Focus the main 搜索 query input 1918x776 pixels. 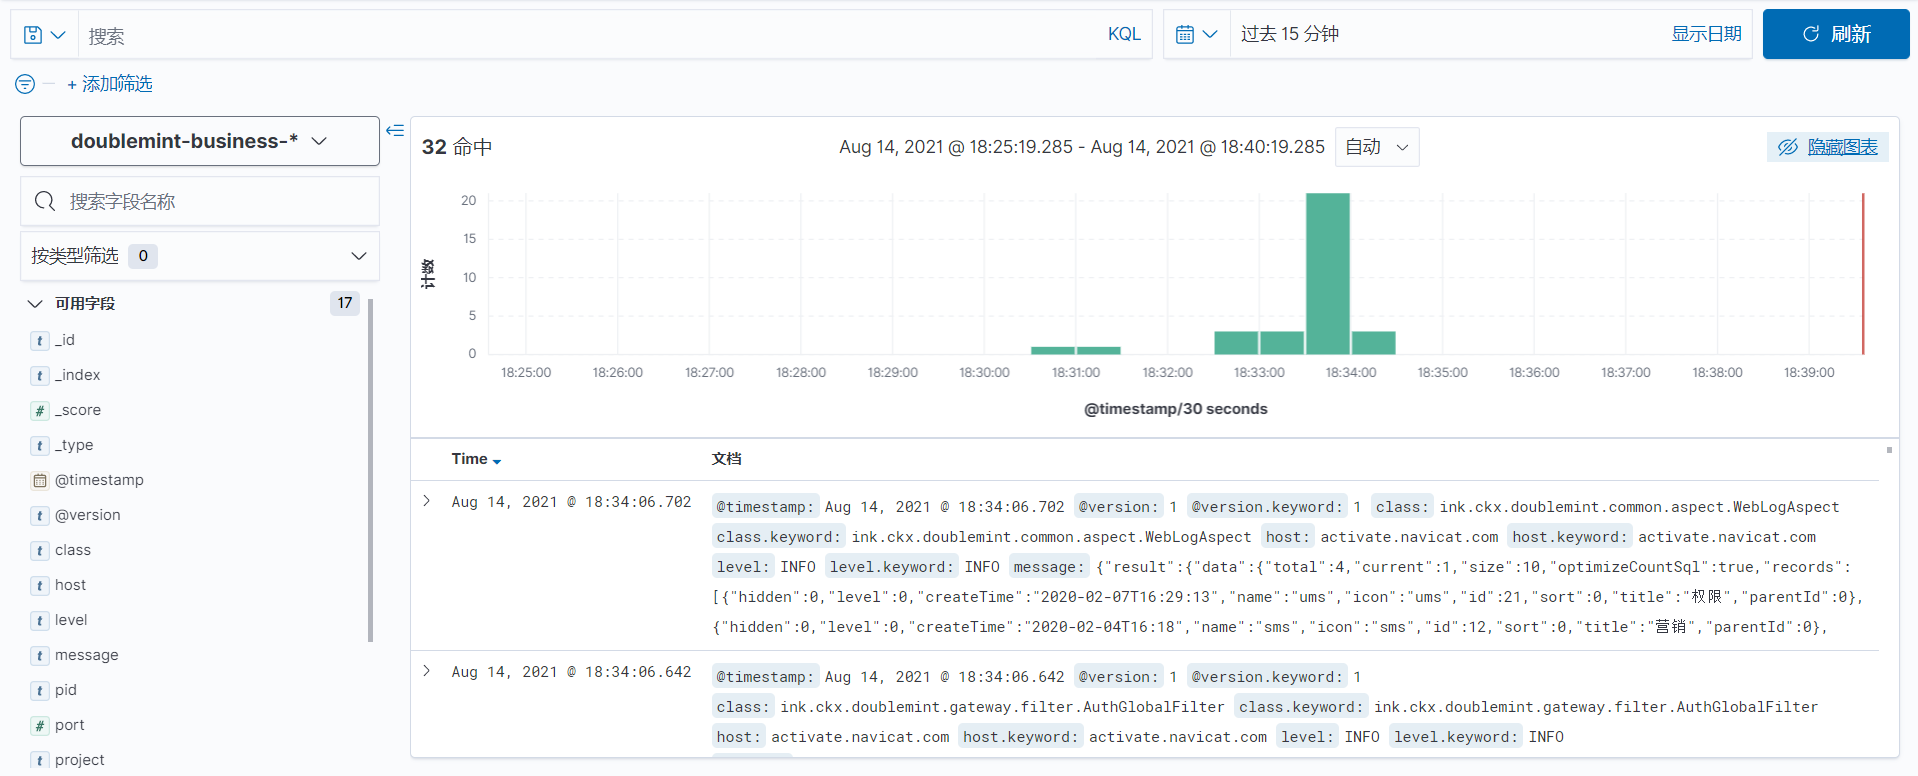(x=590, y=35)
